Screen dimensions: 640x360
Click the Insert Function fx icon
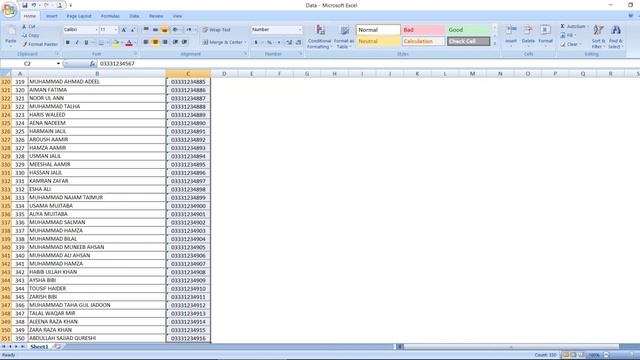[x=92, y=64]
